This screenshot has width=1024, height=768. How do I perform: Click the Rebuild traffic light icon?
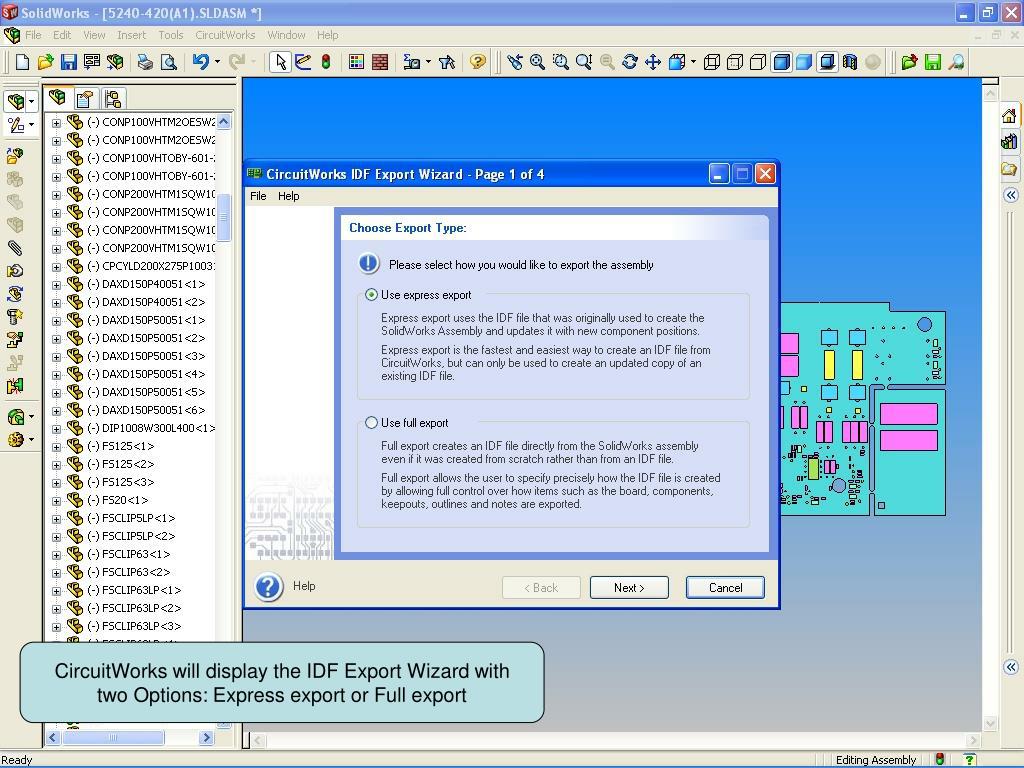click(x=326, y=62)
